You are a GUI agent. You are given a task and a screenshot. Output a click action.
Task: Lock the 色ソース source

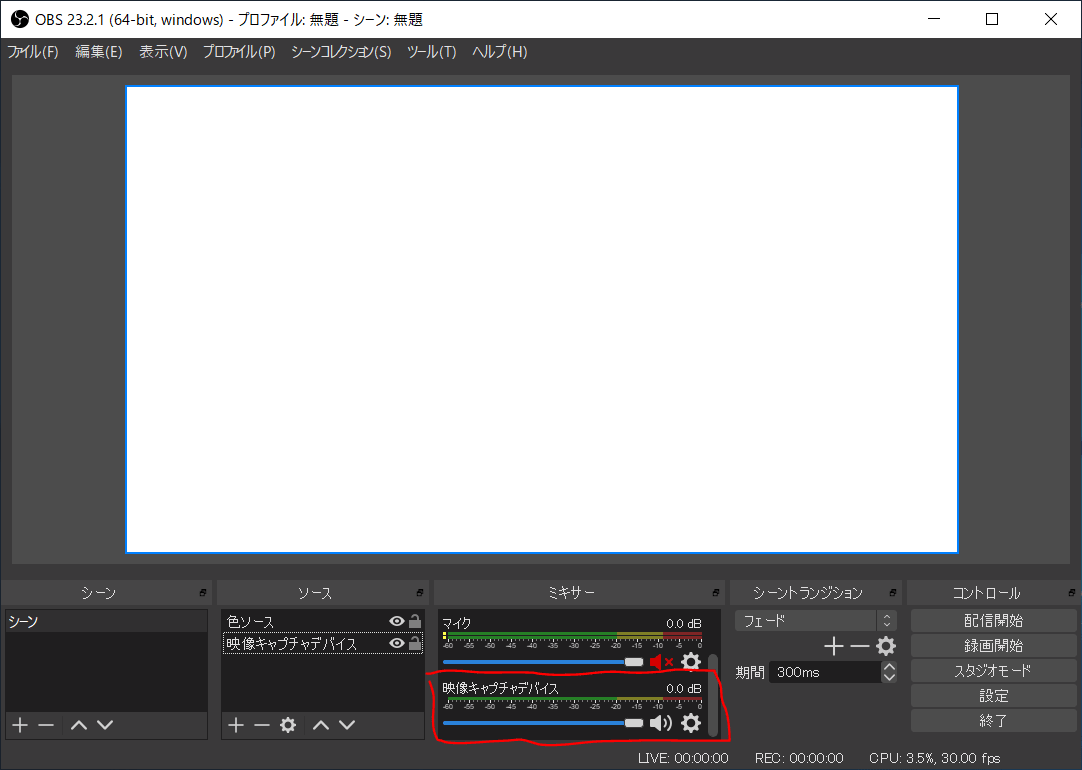[415, 621]
